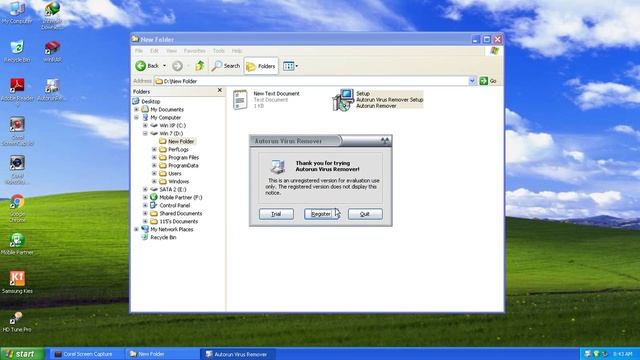
Task: Open Samsung Kies desktop icon
Action: point(17,282)
